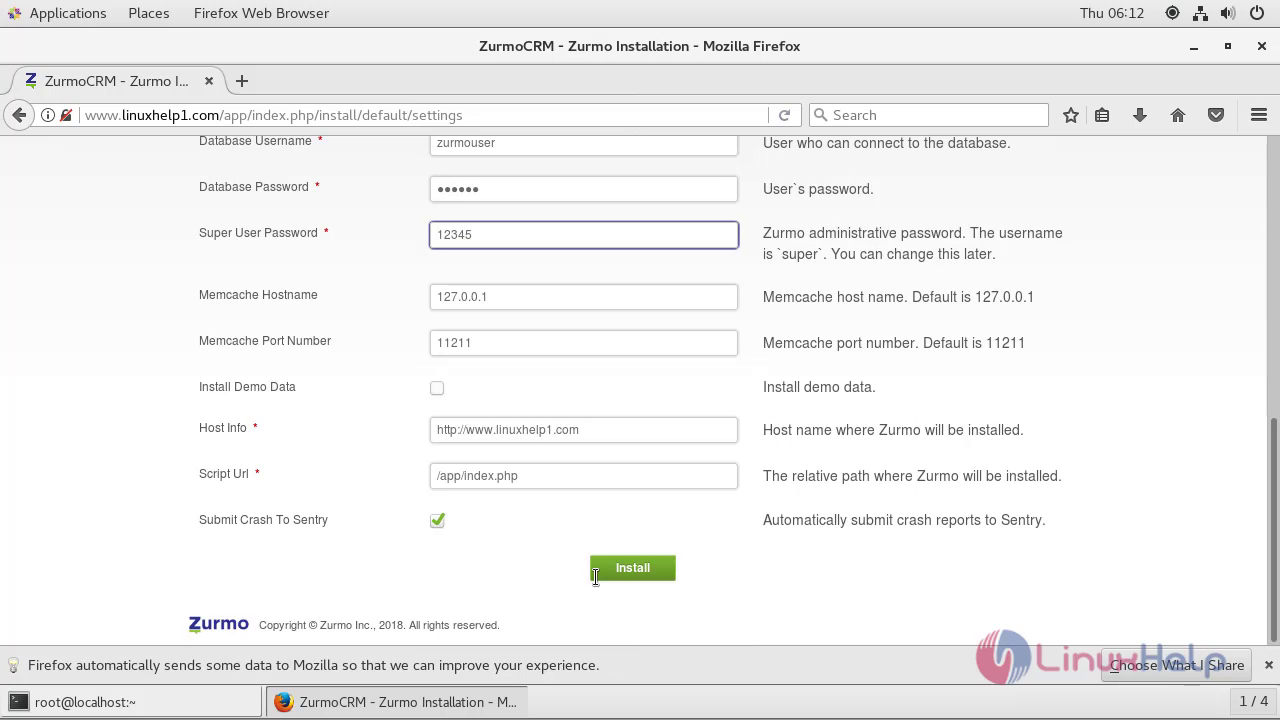Image resolution: width=1280 pixels, height=720 pixels.
Task: Open the power menu tray icon
Action: (1257, 13)
